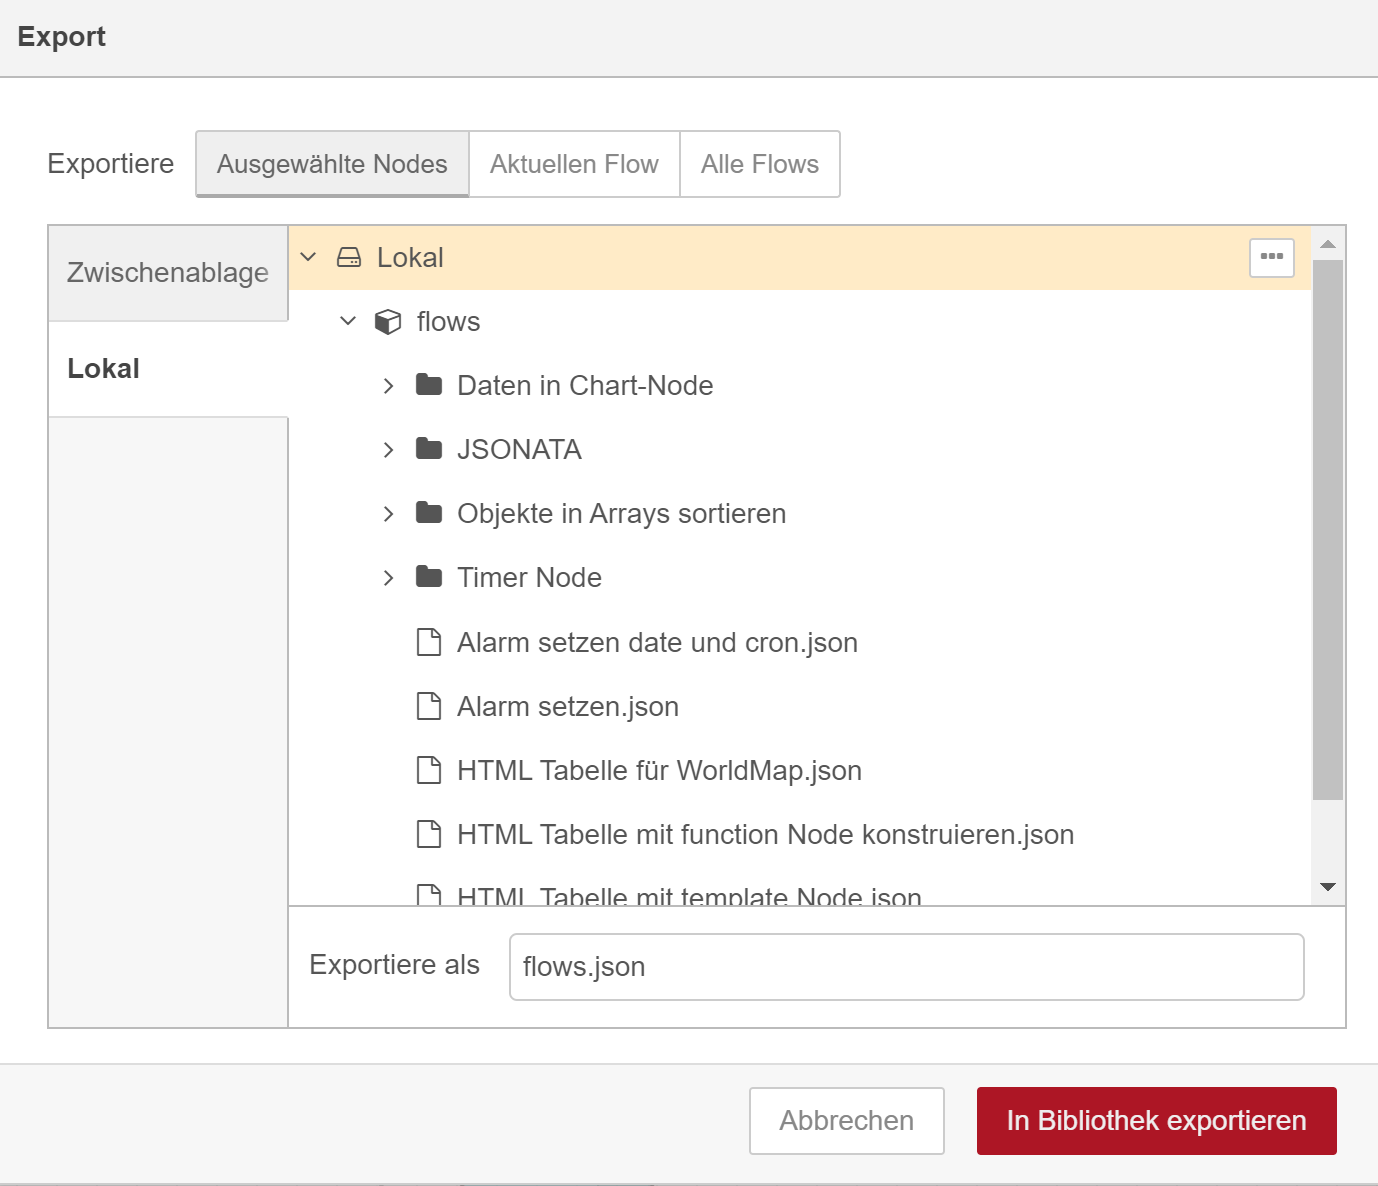Click file icon of Alarm setzen.json
The image size is (1378, 1186).
[429, 706]
